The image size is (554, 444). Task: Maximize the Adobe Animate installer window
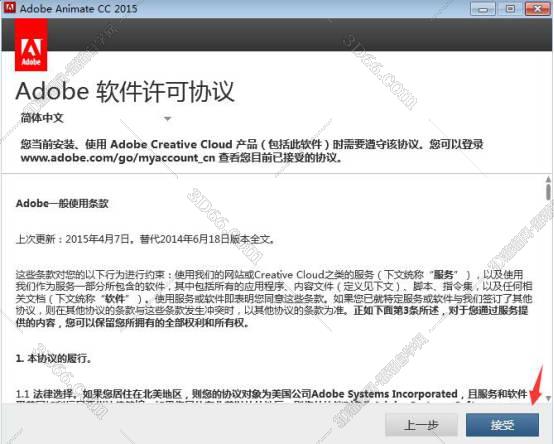510,8
